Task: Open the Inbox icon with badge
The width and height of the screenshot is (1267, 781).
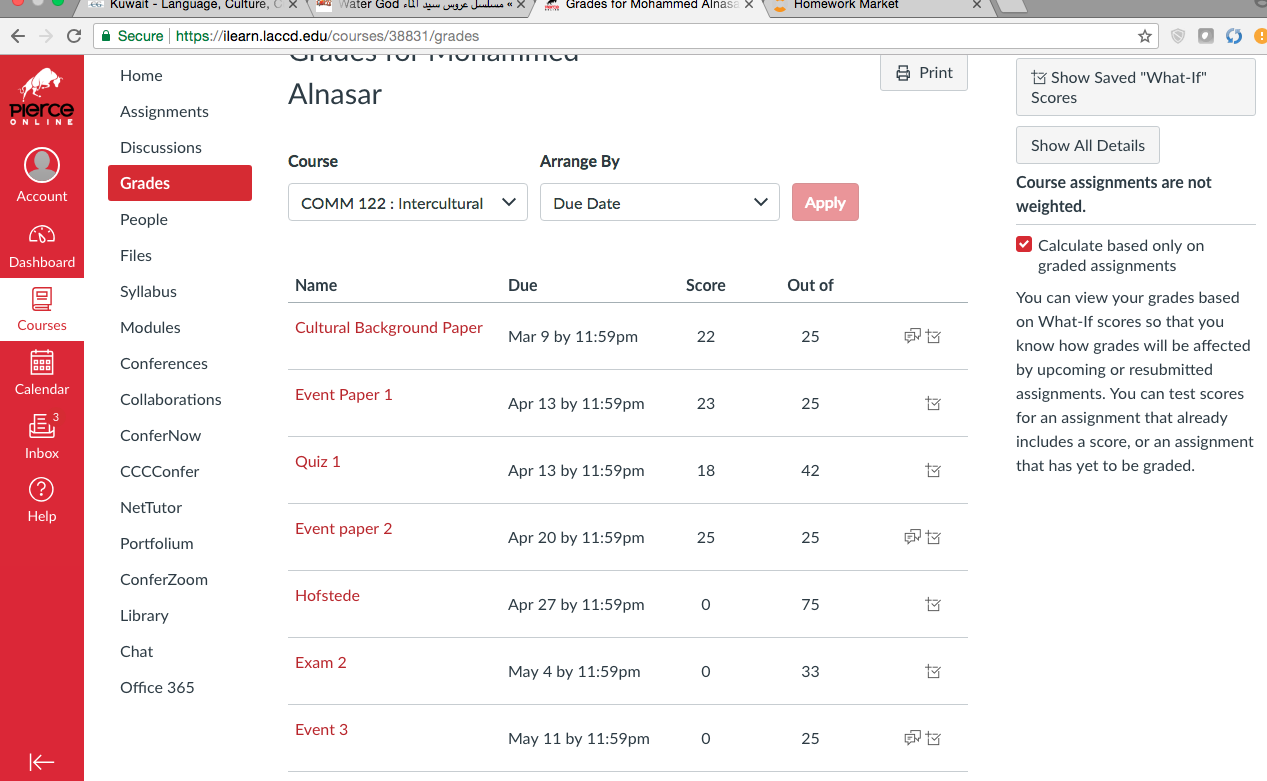Action: click(x=42, y=426)
